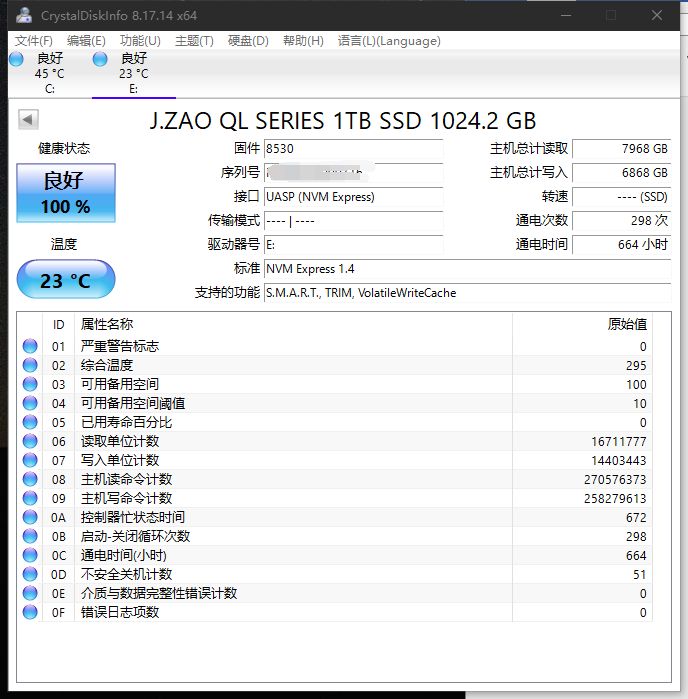
Task: Click the 温度 label above the temperature
Action: [x=64, y=244]
